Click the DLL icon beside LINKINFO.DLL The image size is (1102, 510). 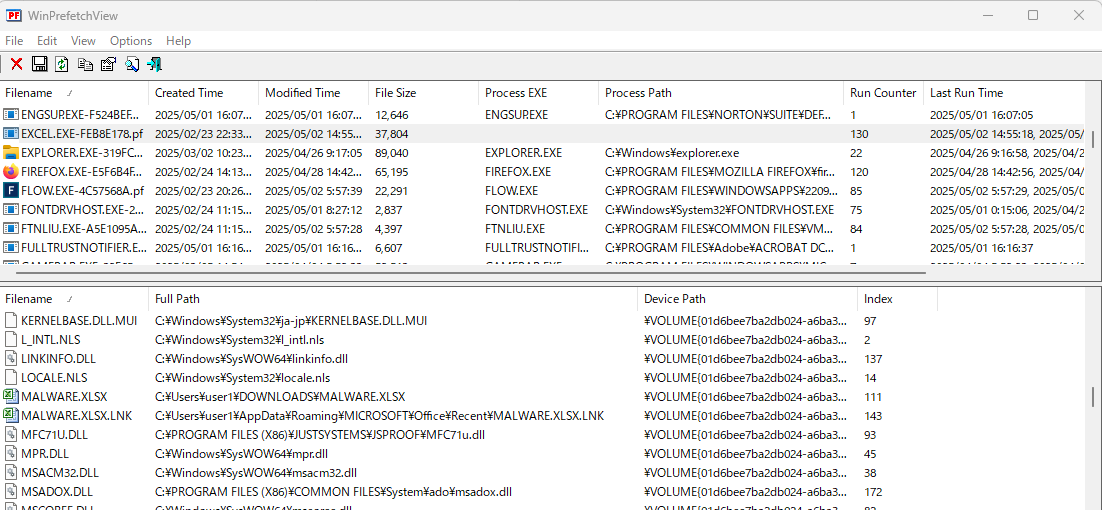click(x=10, y=358)
